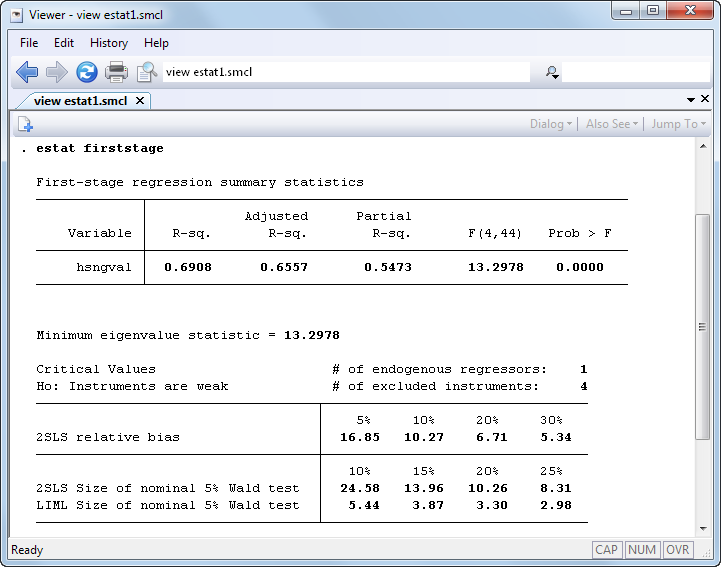The height and width of the screenshot is (567, 721).
Task: Print the viewer contents
Action: point(116,72)
